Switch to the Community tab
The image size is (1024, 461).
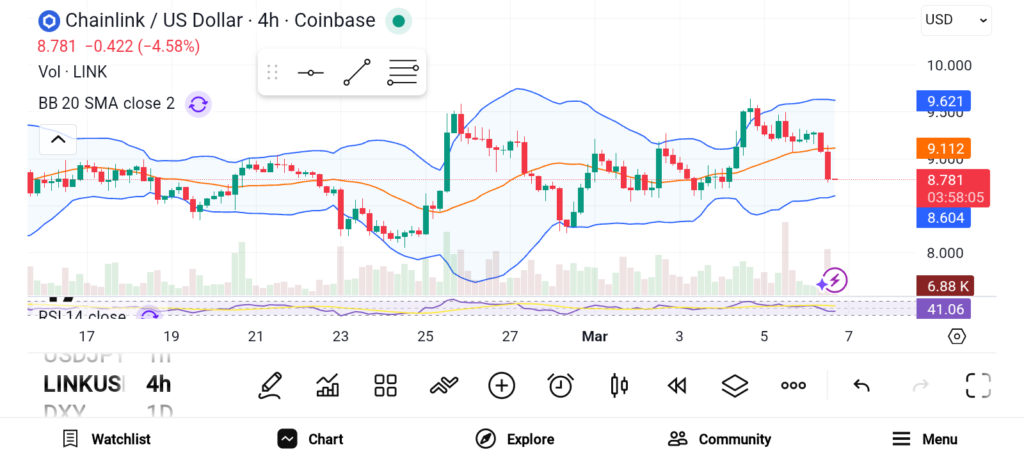720,439
